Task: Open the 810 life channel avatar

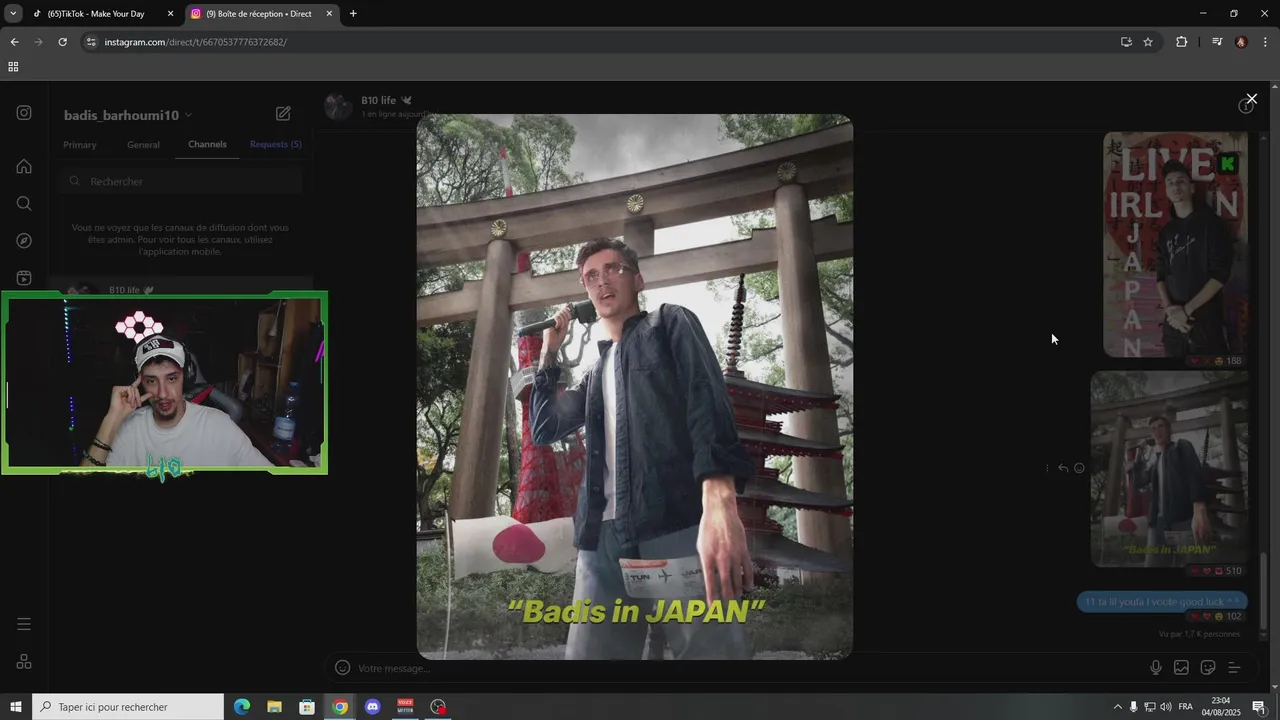Action: [338, 107]
